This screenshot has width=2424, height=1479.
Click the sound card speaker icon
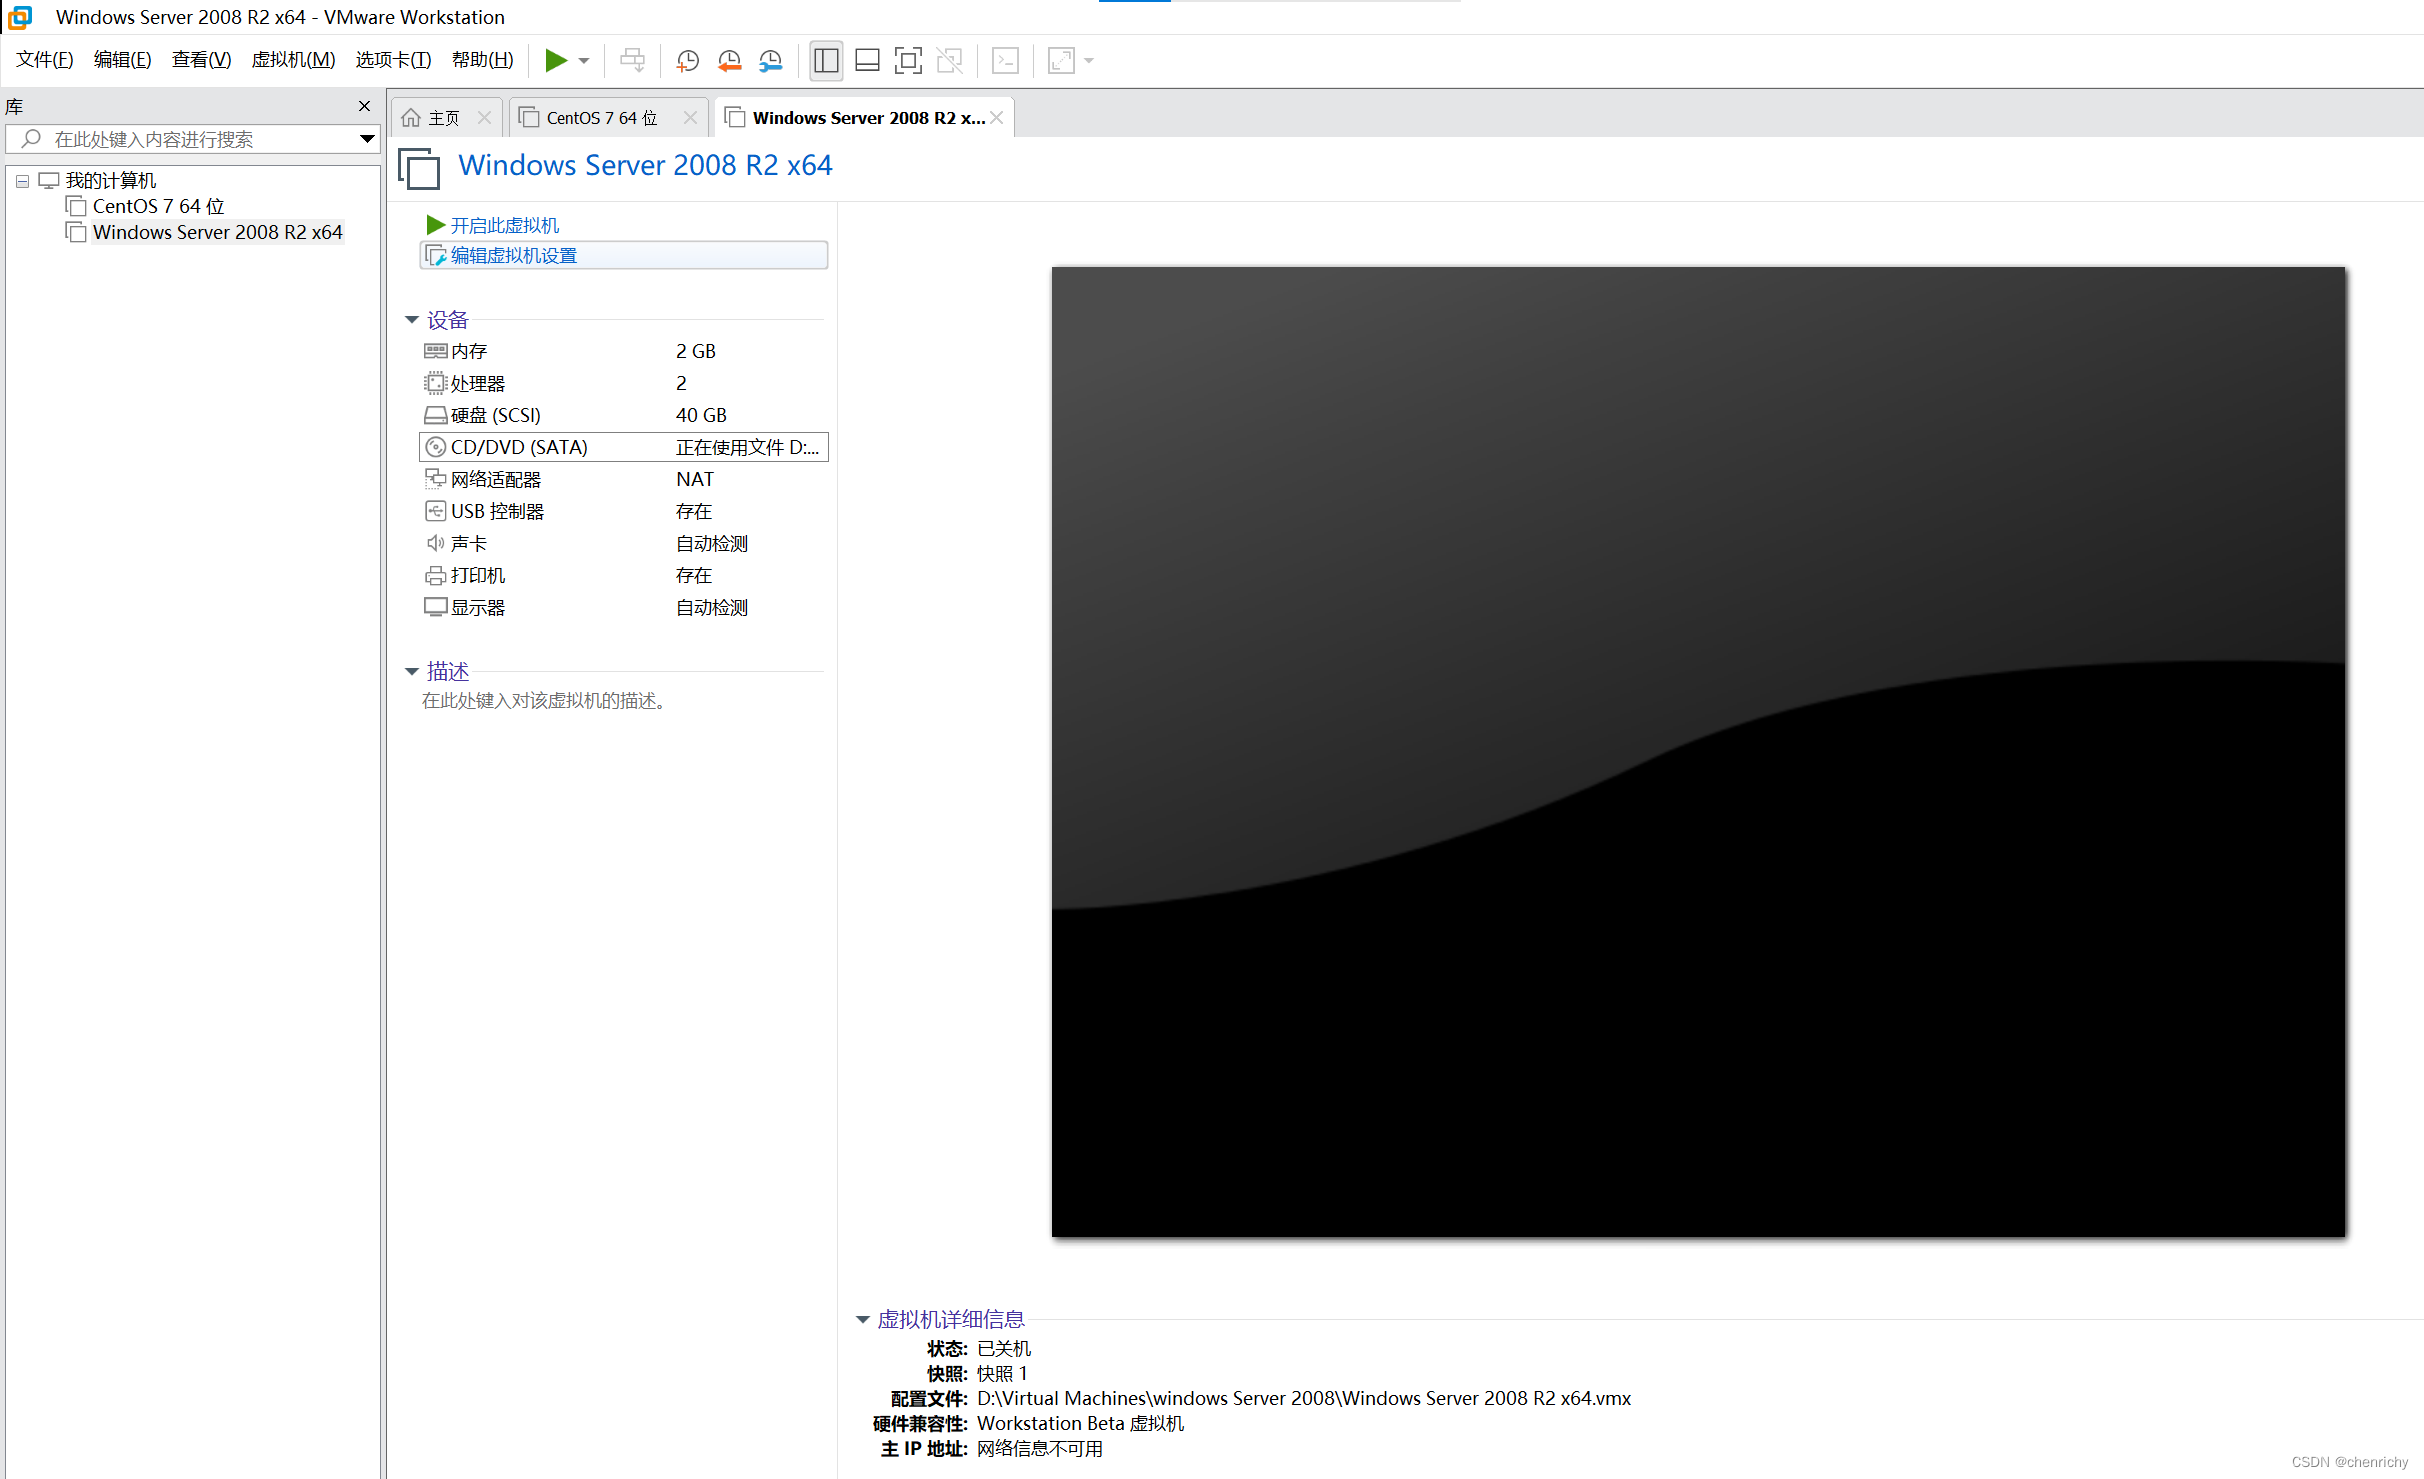click(435, 543)
